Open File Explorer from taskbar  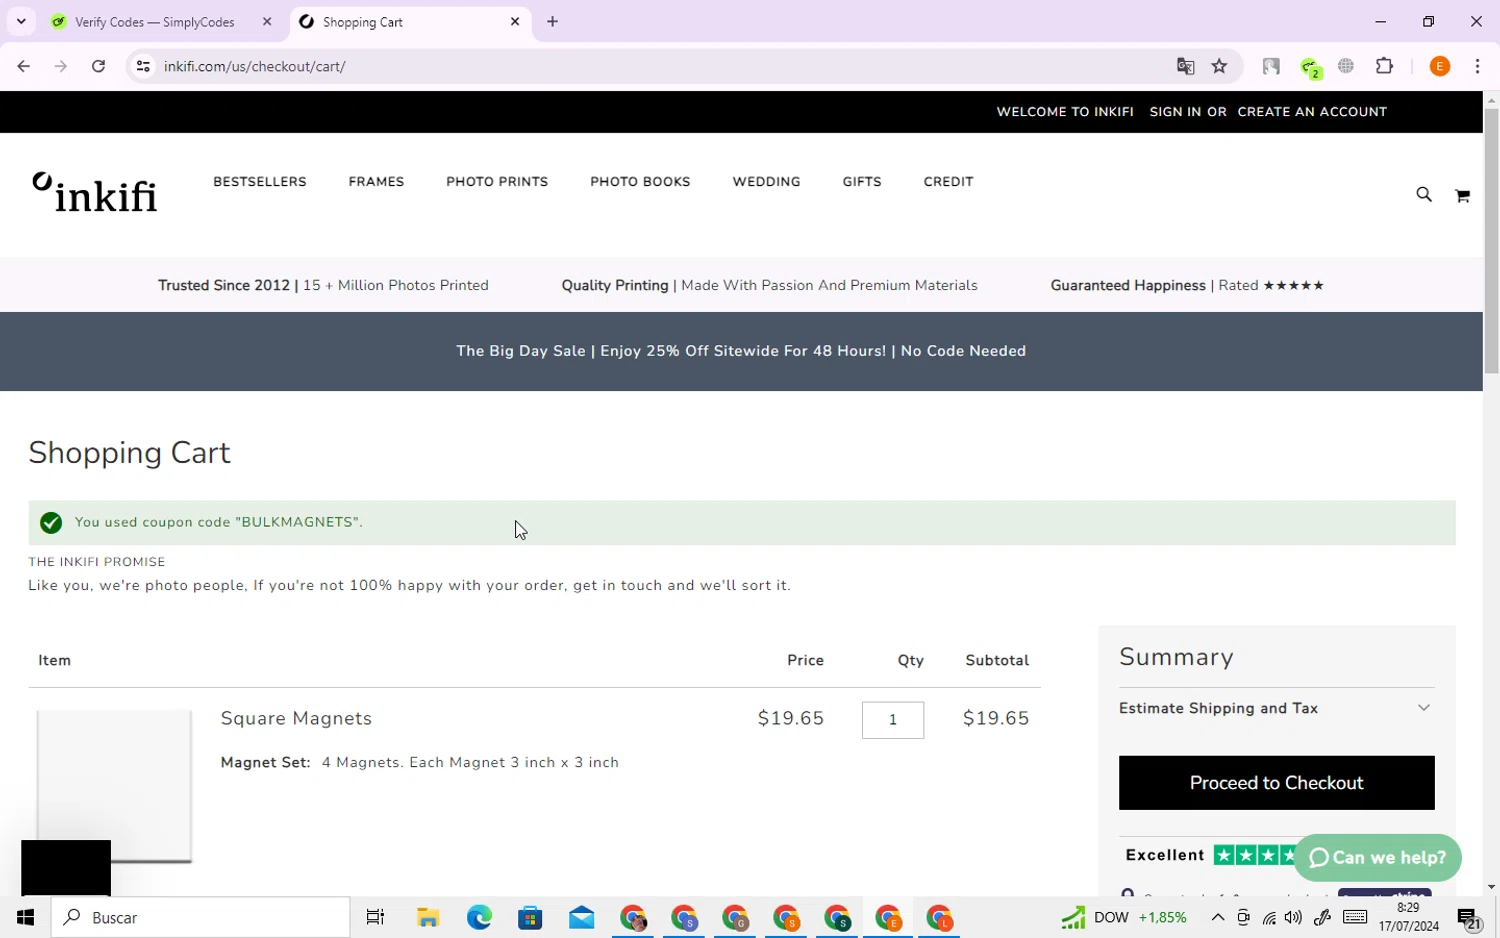pos(428,917)
